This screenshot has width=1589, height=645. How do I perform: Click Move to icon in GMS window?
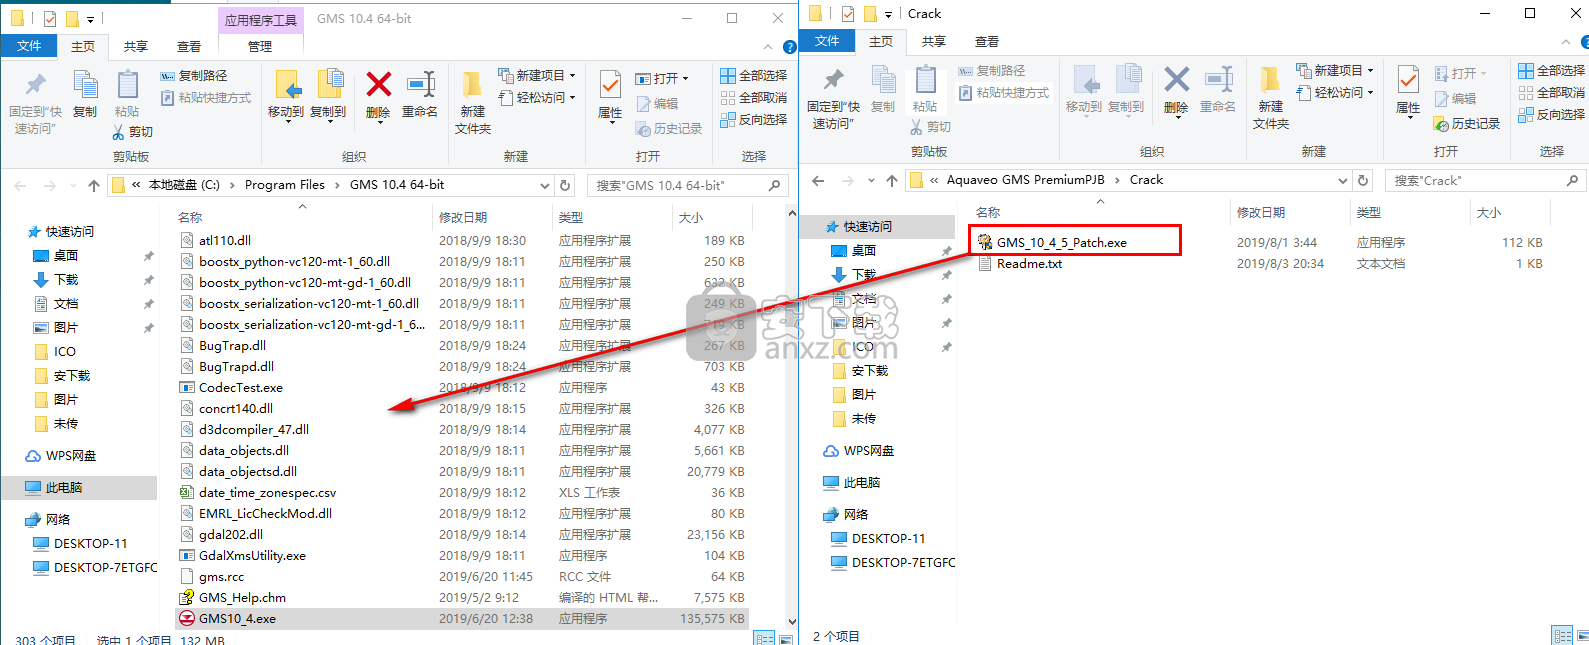tap(286, 85)
